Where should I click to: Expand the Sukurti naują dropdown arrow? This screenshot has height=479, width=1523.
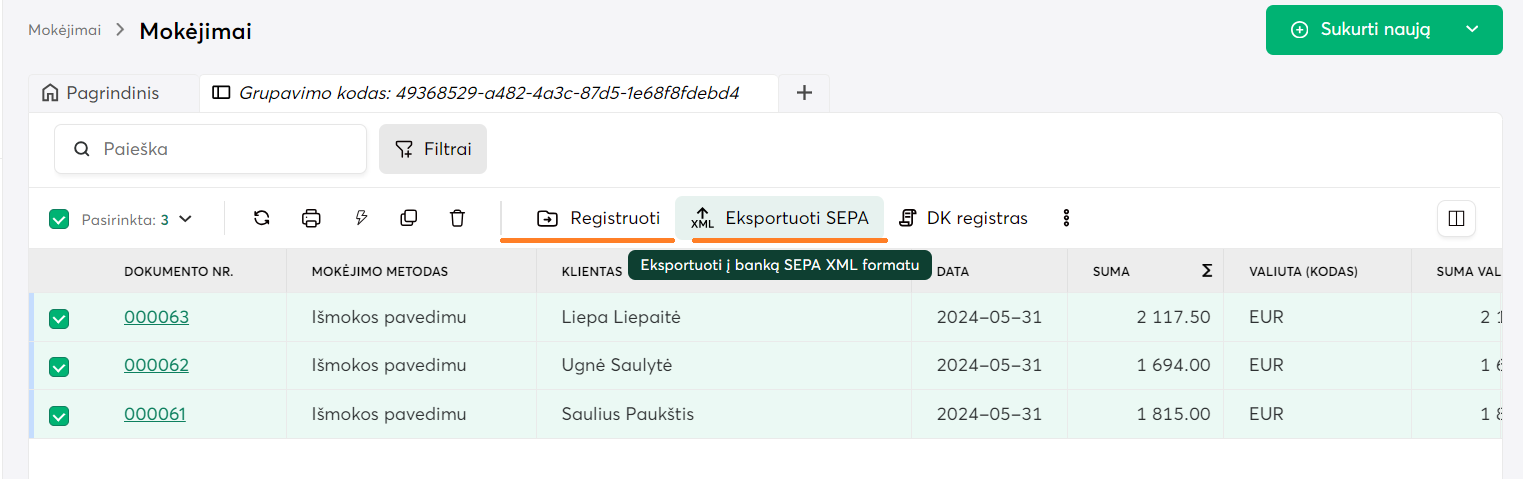coord(1472,30)
